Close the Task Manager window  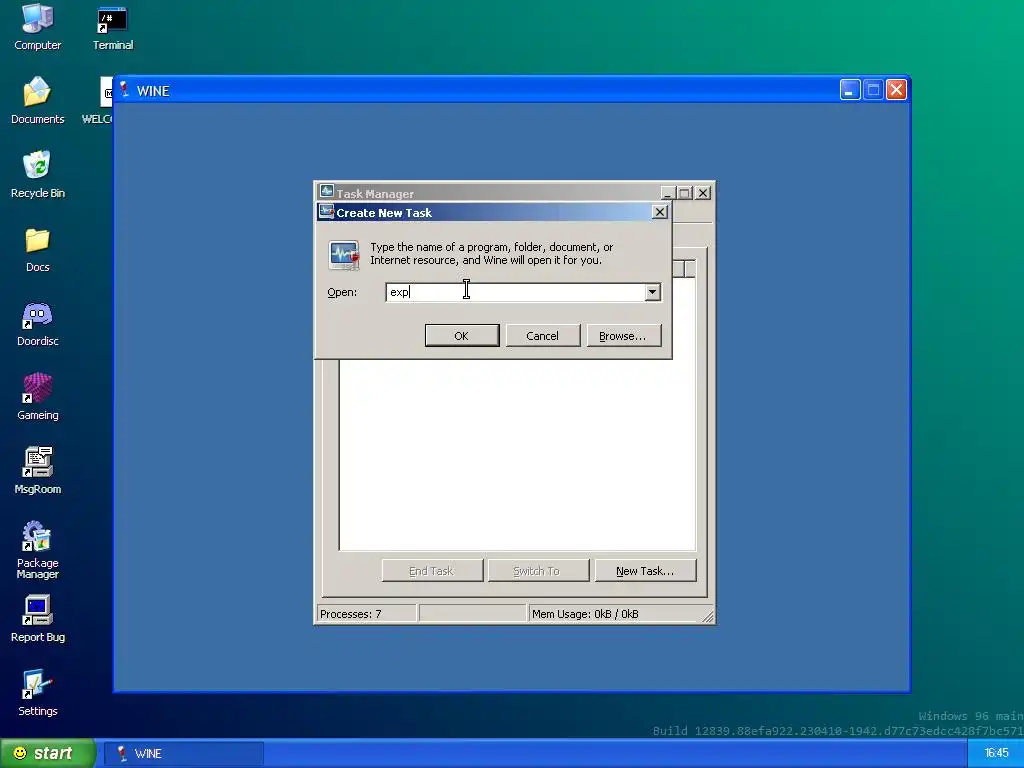[x=703, y=193]
